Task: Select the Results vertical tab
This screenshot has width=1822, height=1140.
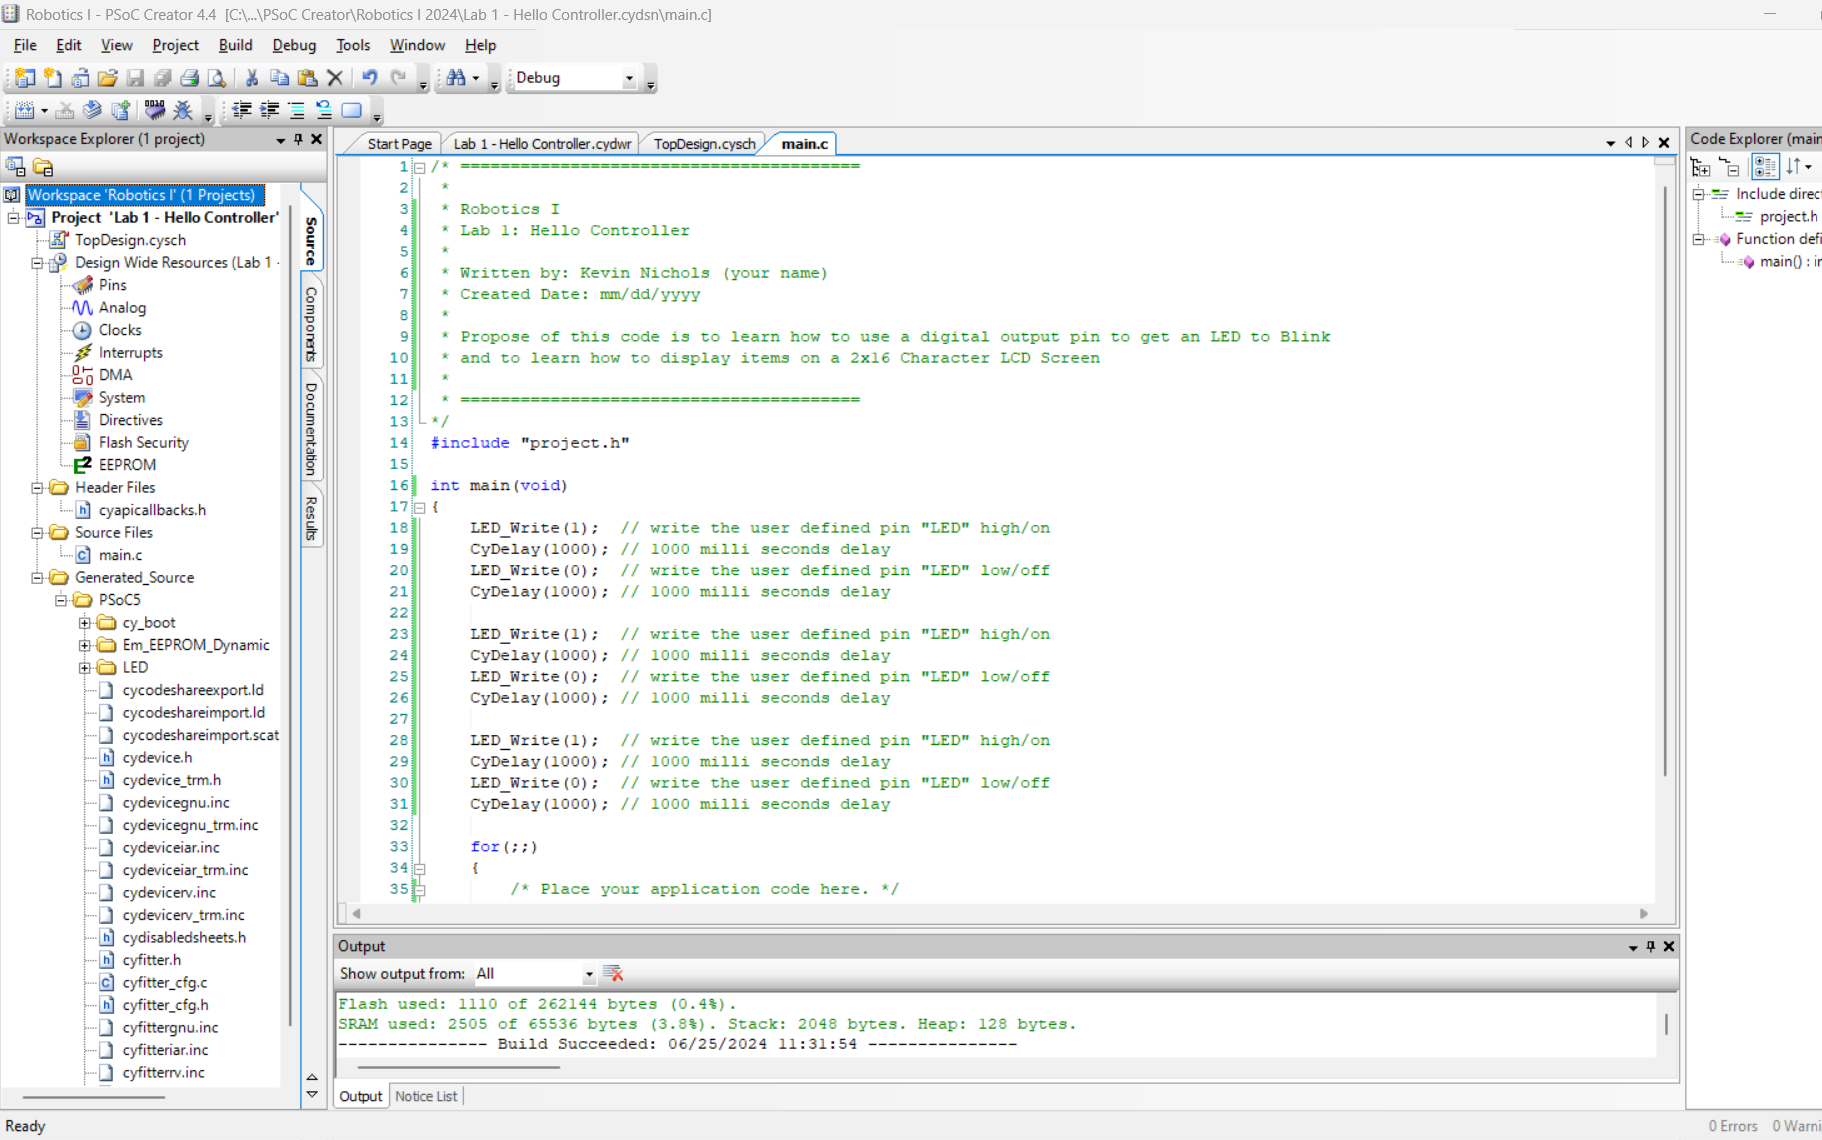Action: click(311, 518)
